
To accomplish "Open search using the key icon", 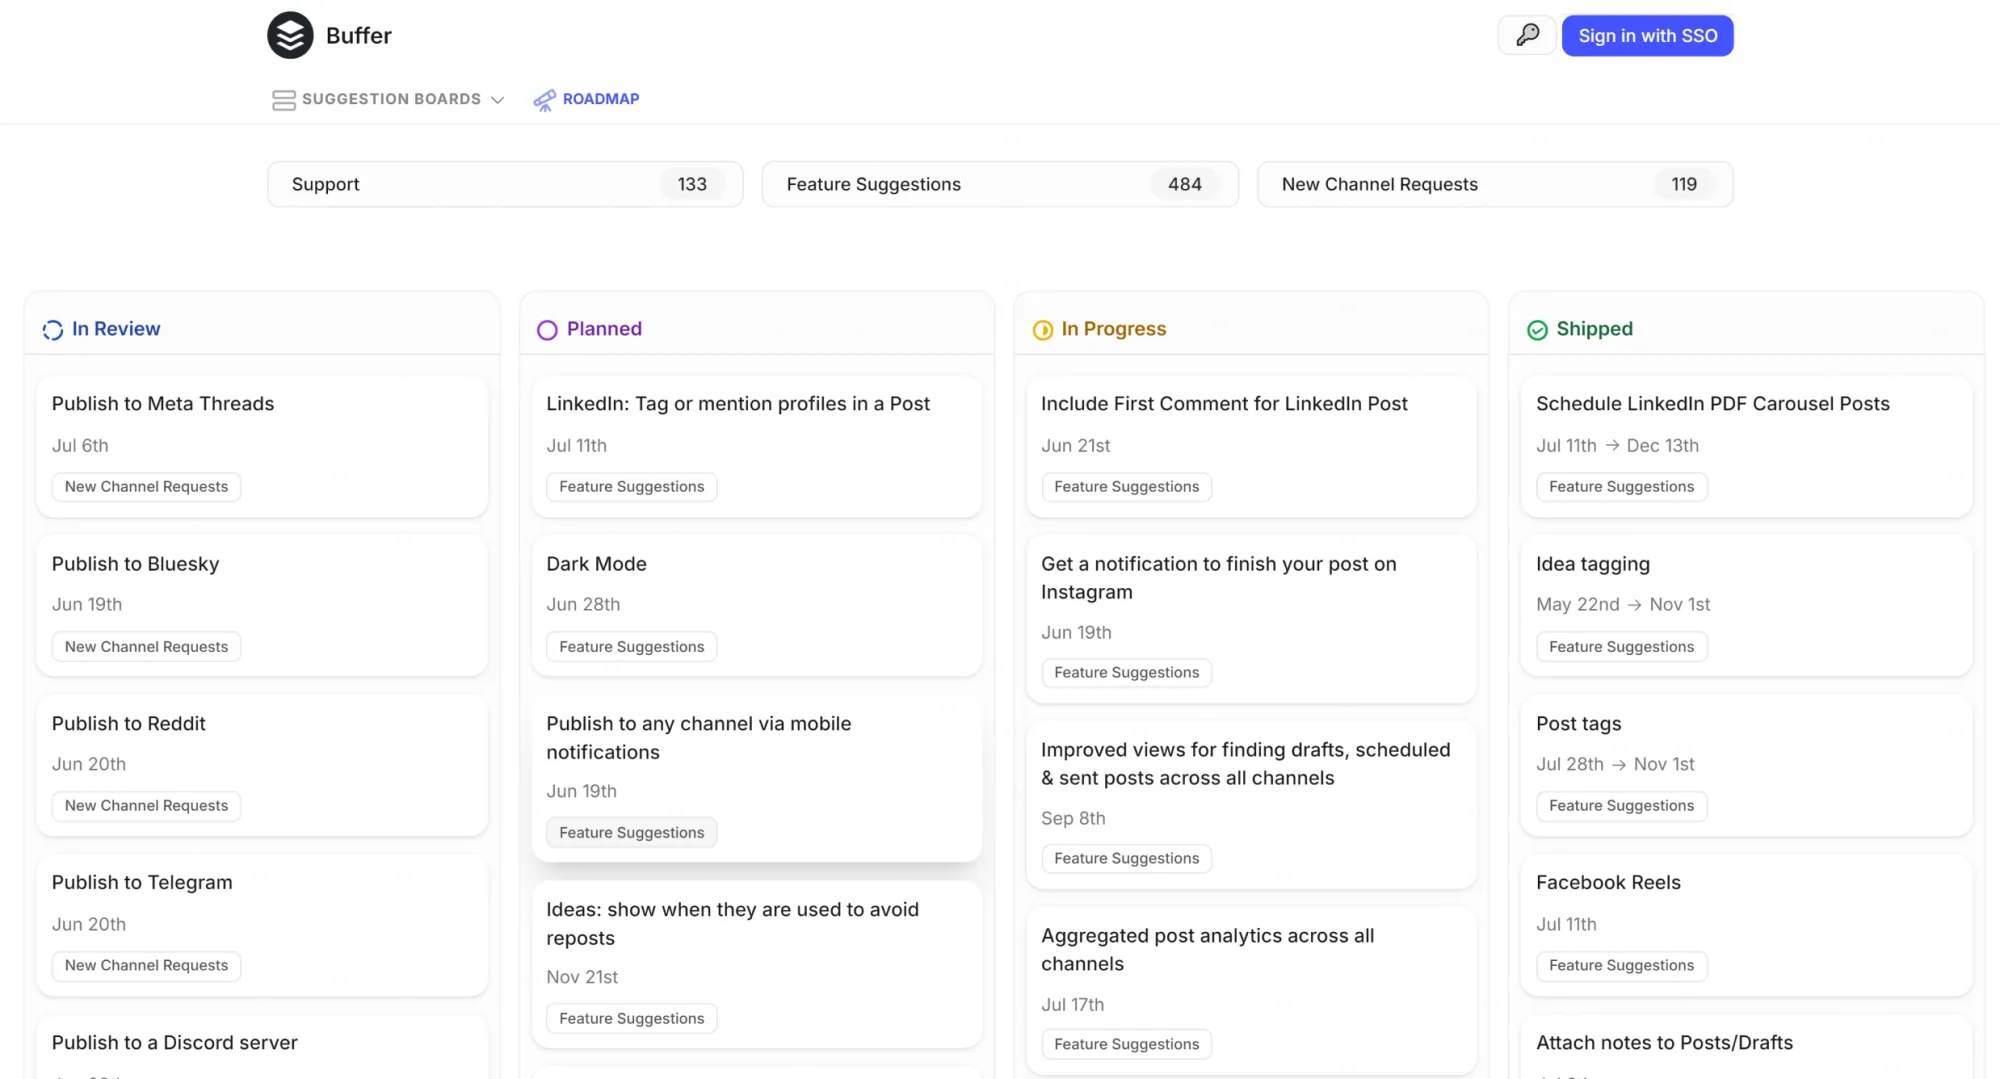I will click(1526, 35).
